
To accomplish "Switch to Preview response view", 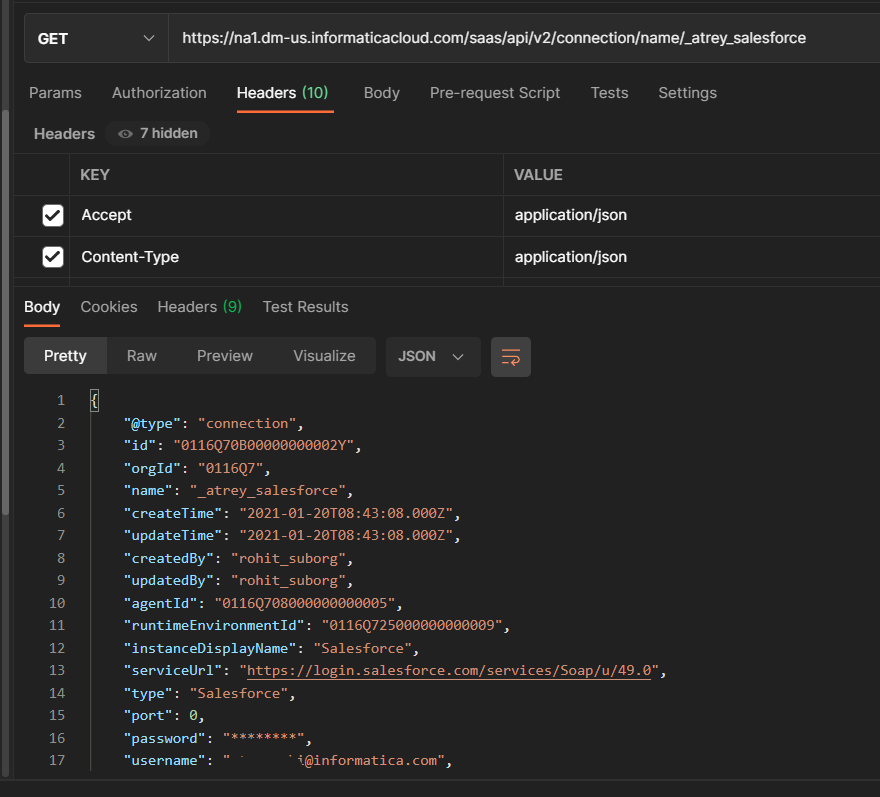I will tap(224, 356).
